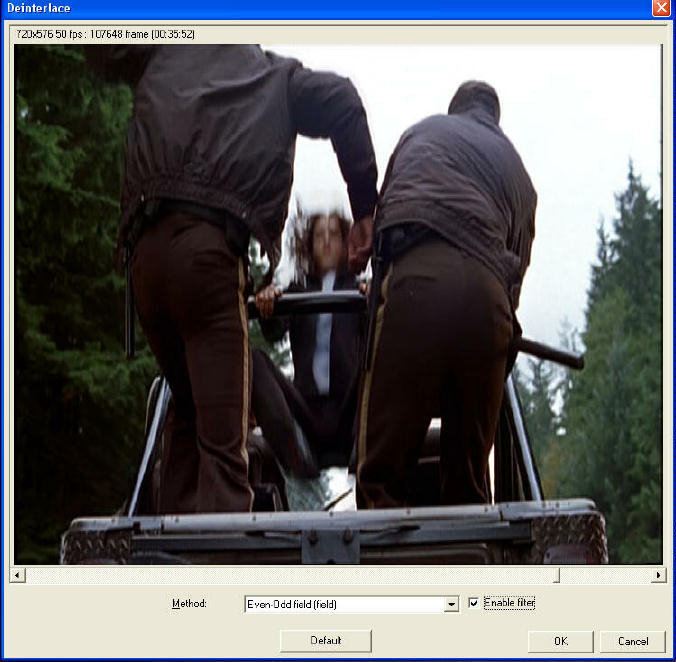Click the Default button

click(x=325, y=641)
